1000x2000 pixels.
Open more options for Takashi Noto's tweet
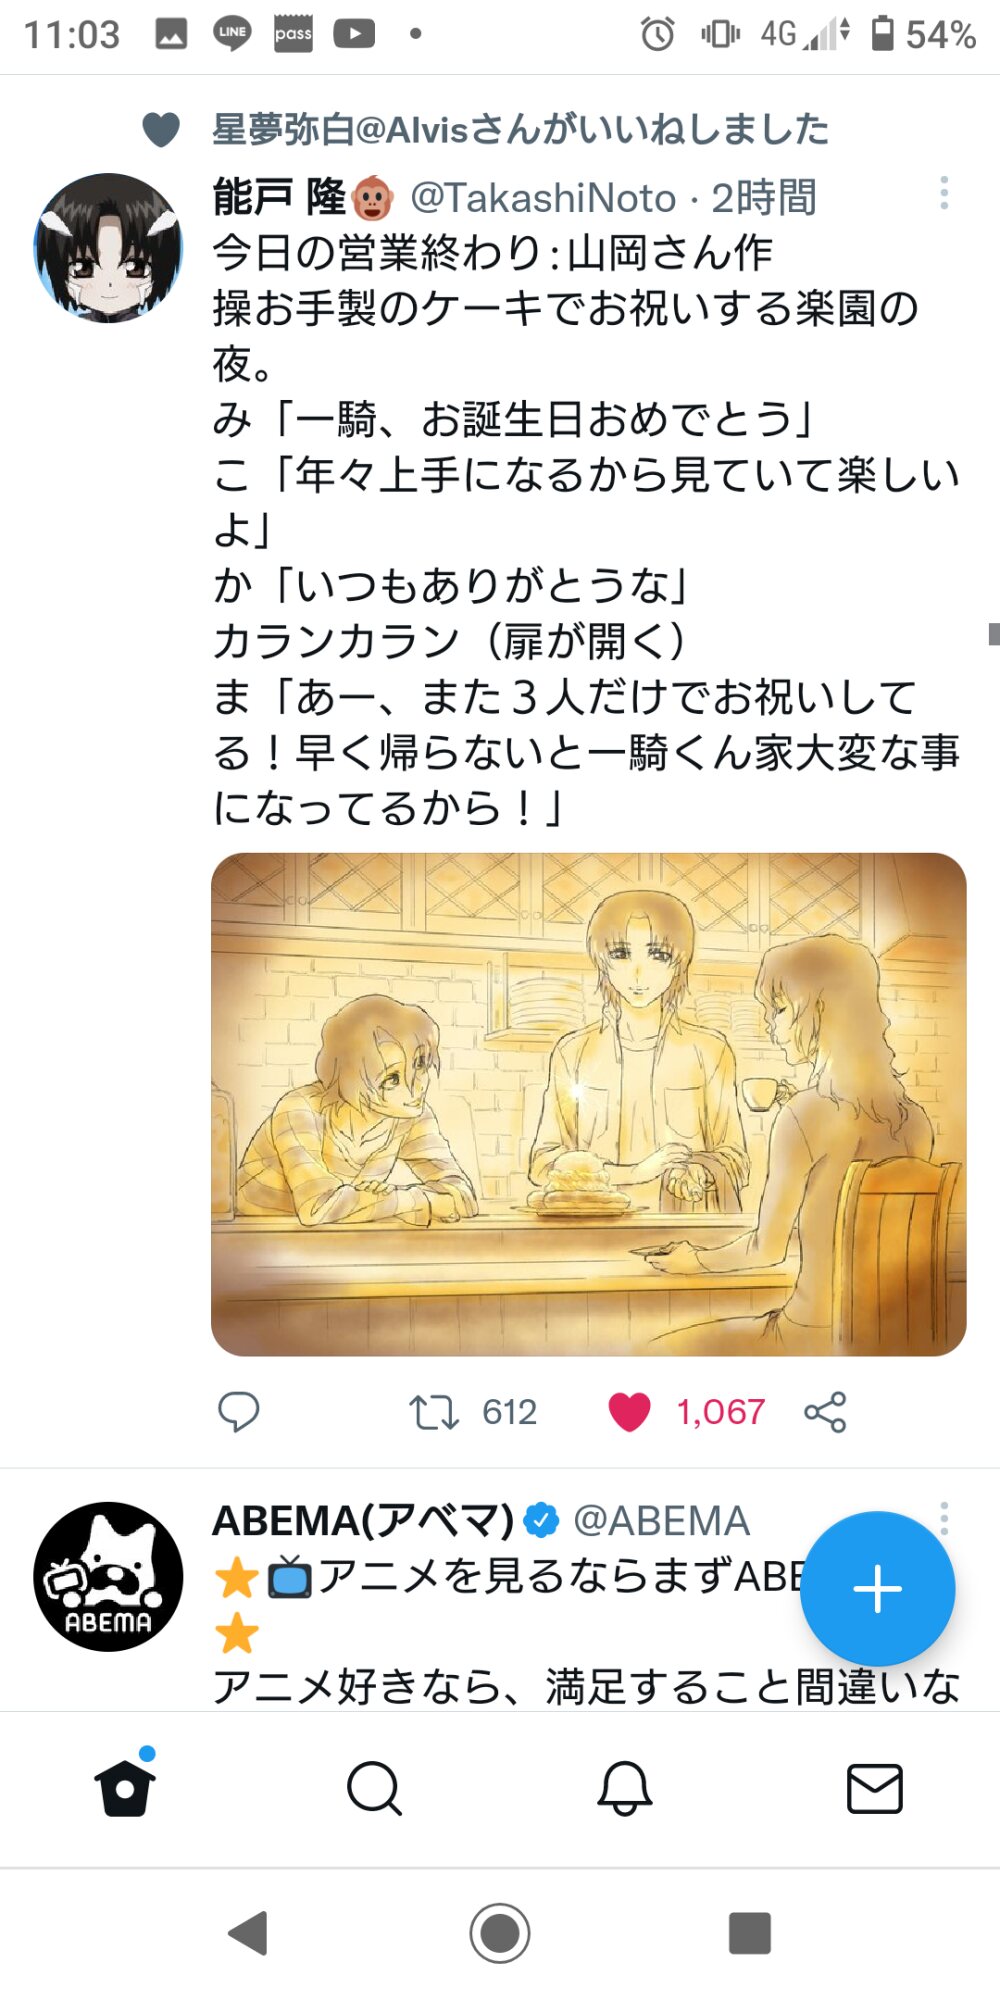coord(943,193)
